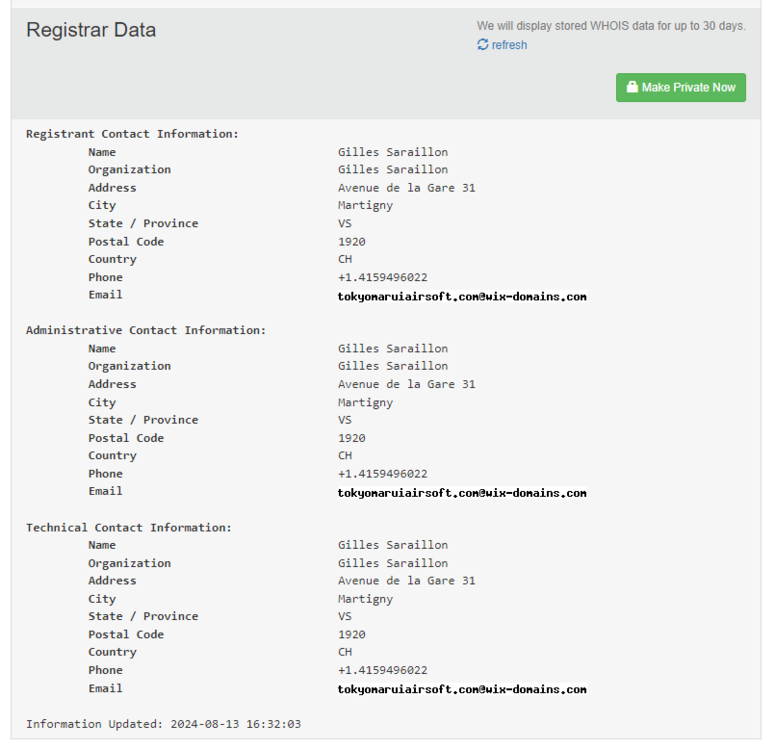The image size is (775, 750).
Task: Click the WHOIS 30 days notice text
Action: point(610,26)
